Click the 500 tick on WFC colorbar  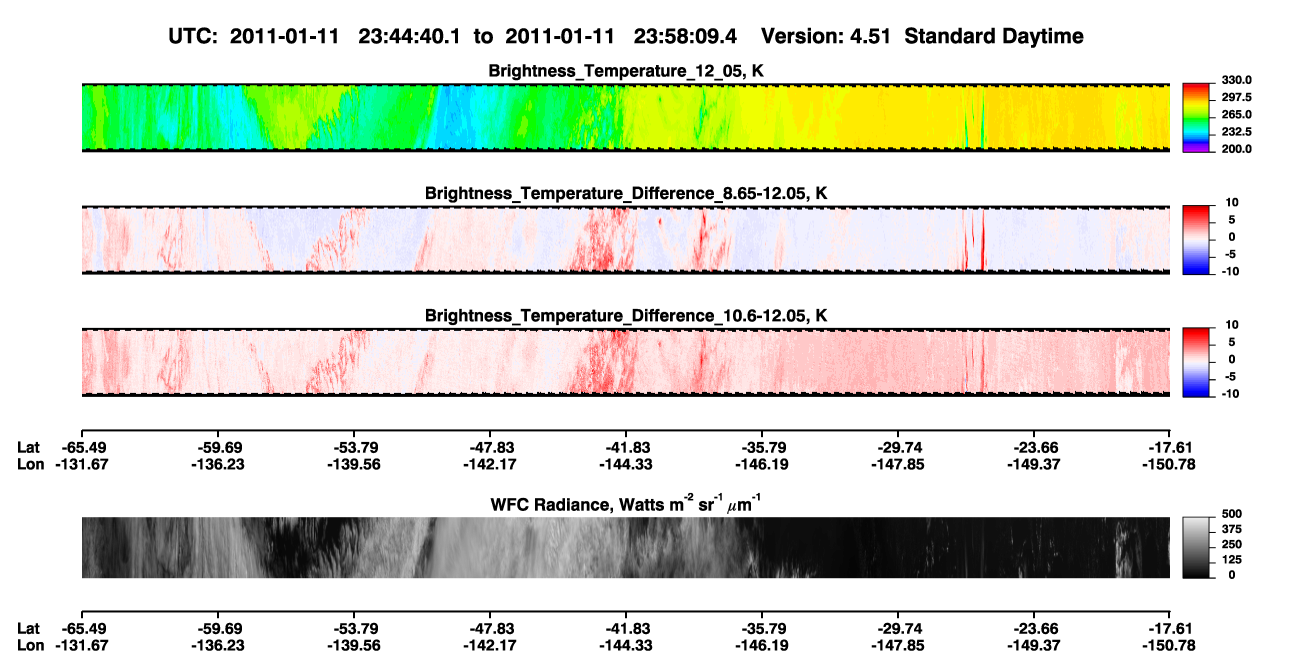click(x=1230, y=513)
